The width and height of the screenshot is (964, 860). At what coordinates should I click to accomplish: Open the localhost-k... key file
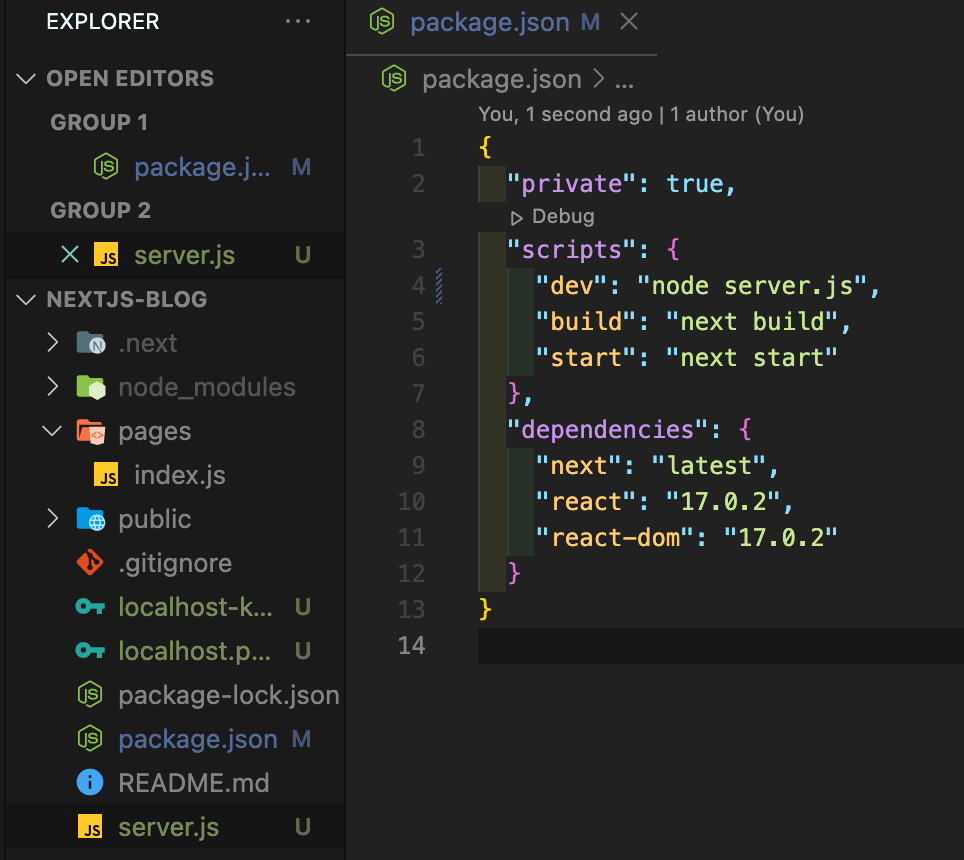196,607
